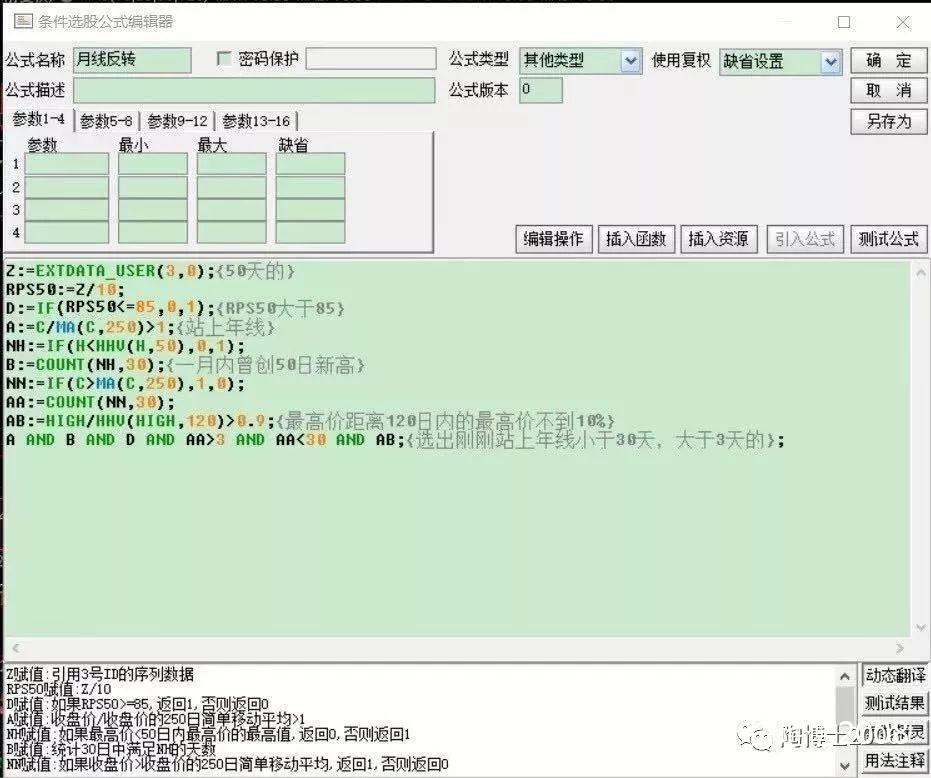The height and width of the screenshot is (778, 931).
Task: Click the translation line Z赋值:引用3号ID的序列数据
Action: pyautogui.click(x=100, y=674)
